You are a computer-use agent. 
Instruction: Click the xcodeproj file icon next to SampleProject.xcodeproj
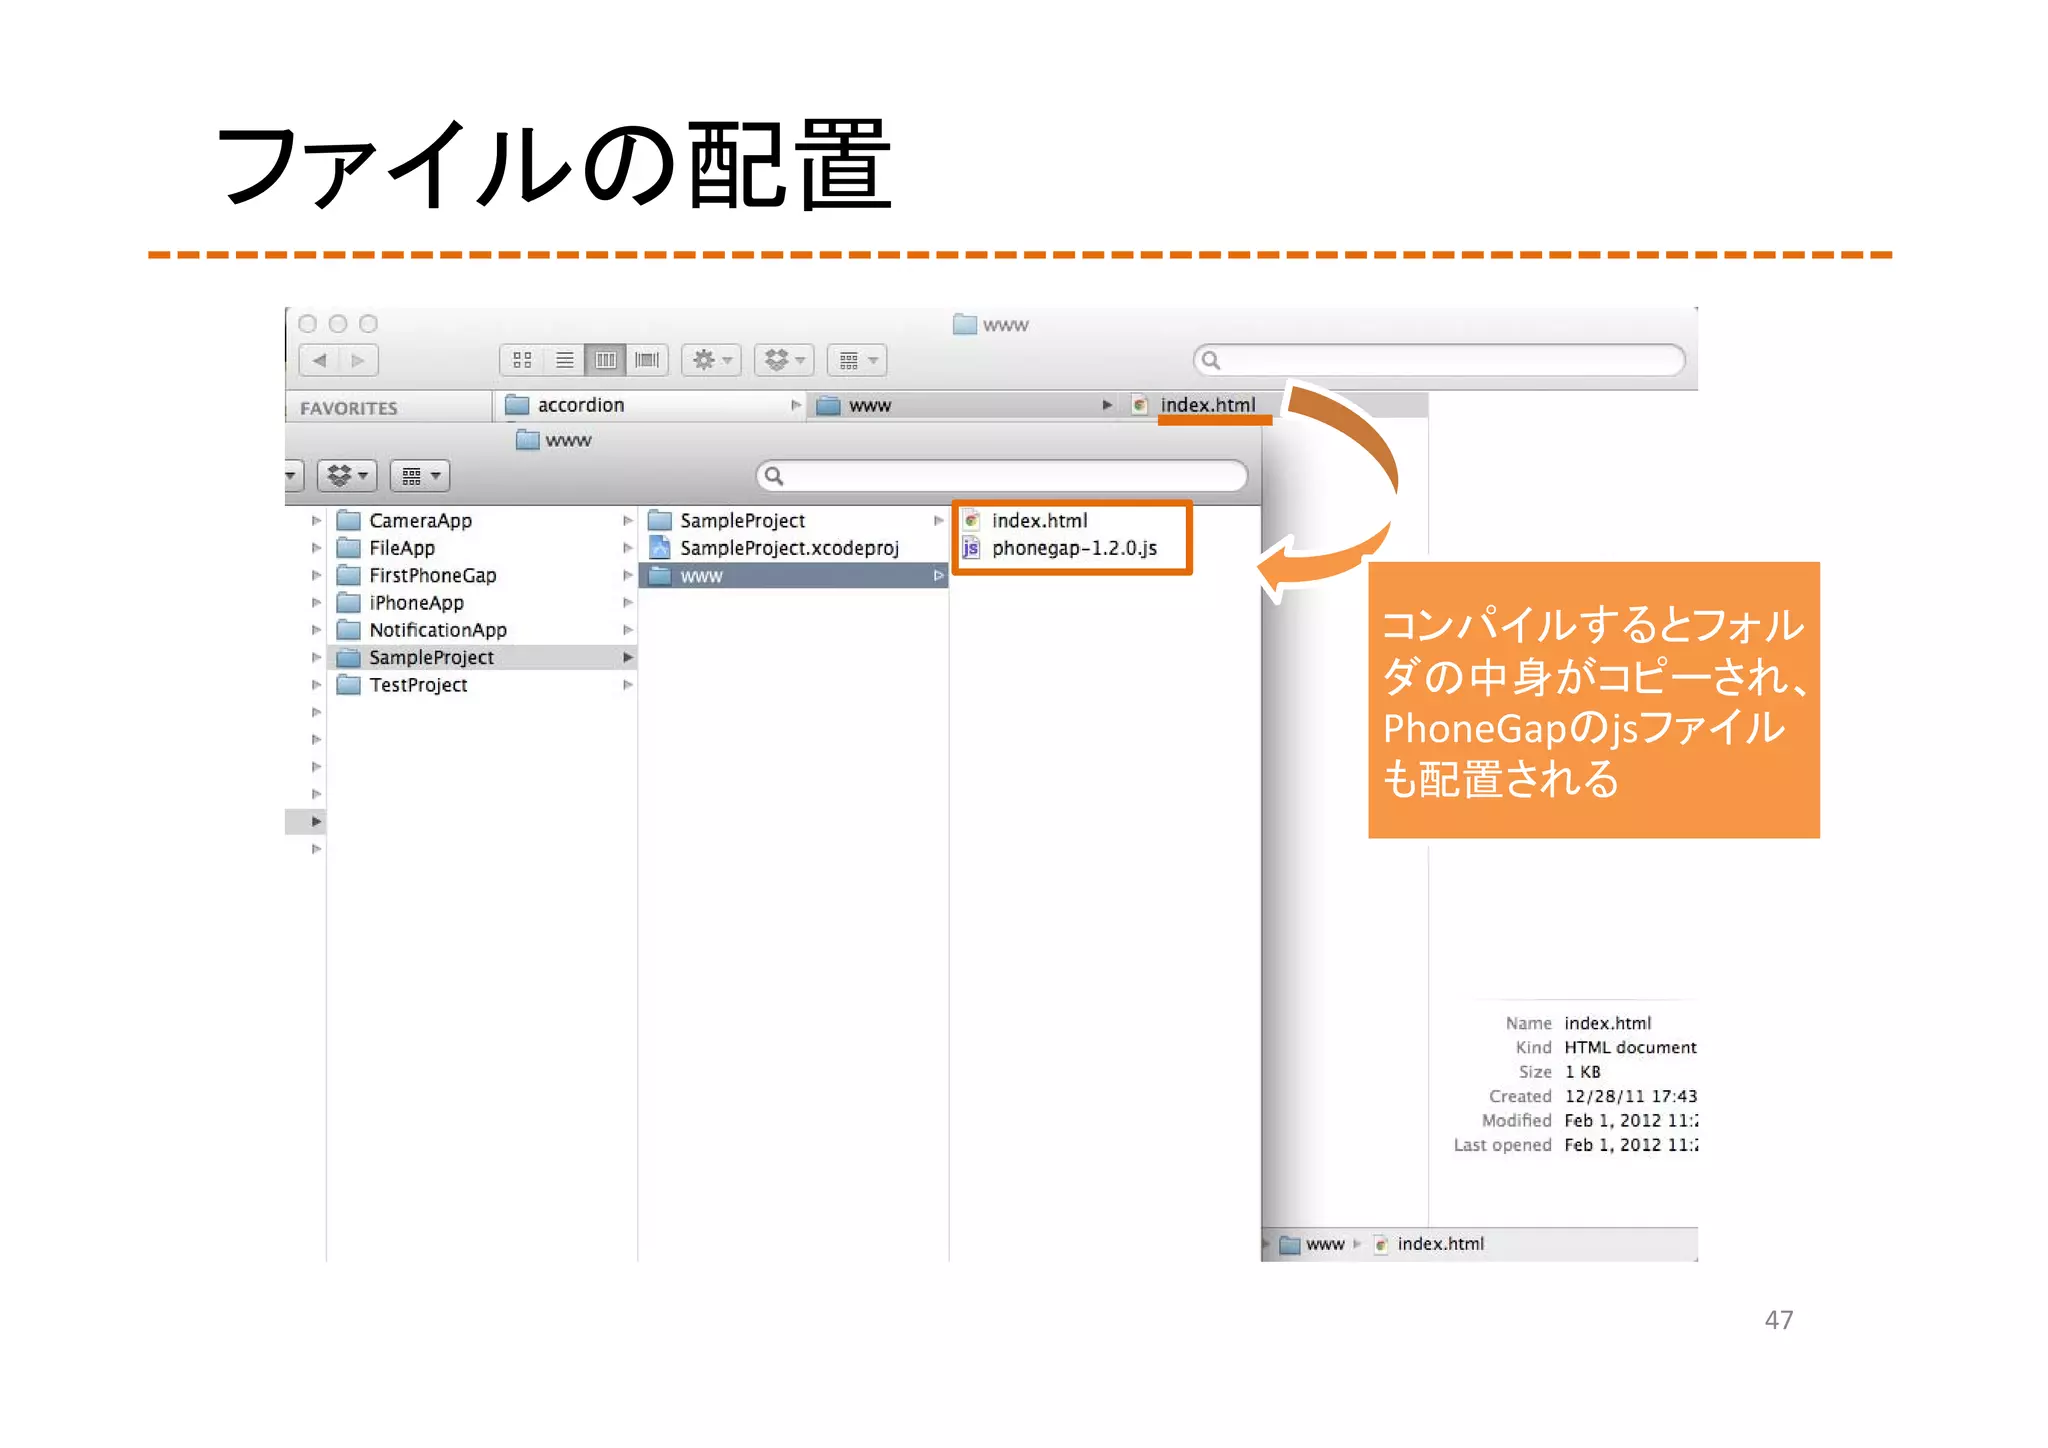[659, 548]
